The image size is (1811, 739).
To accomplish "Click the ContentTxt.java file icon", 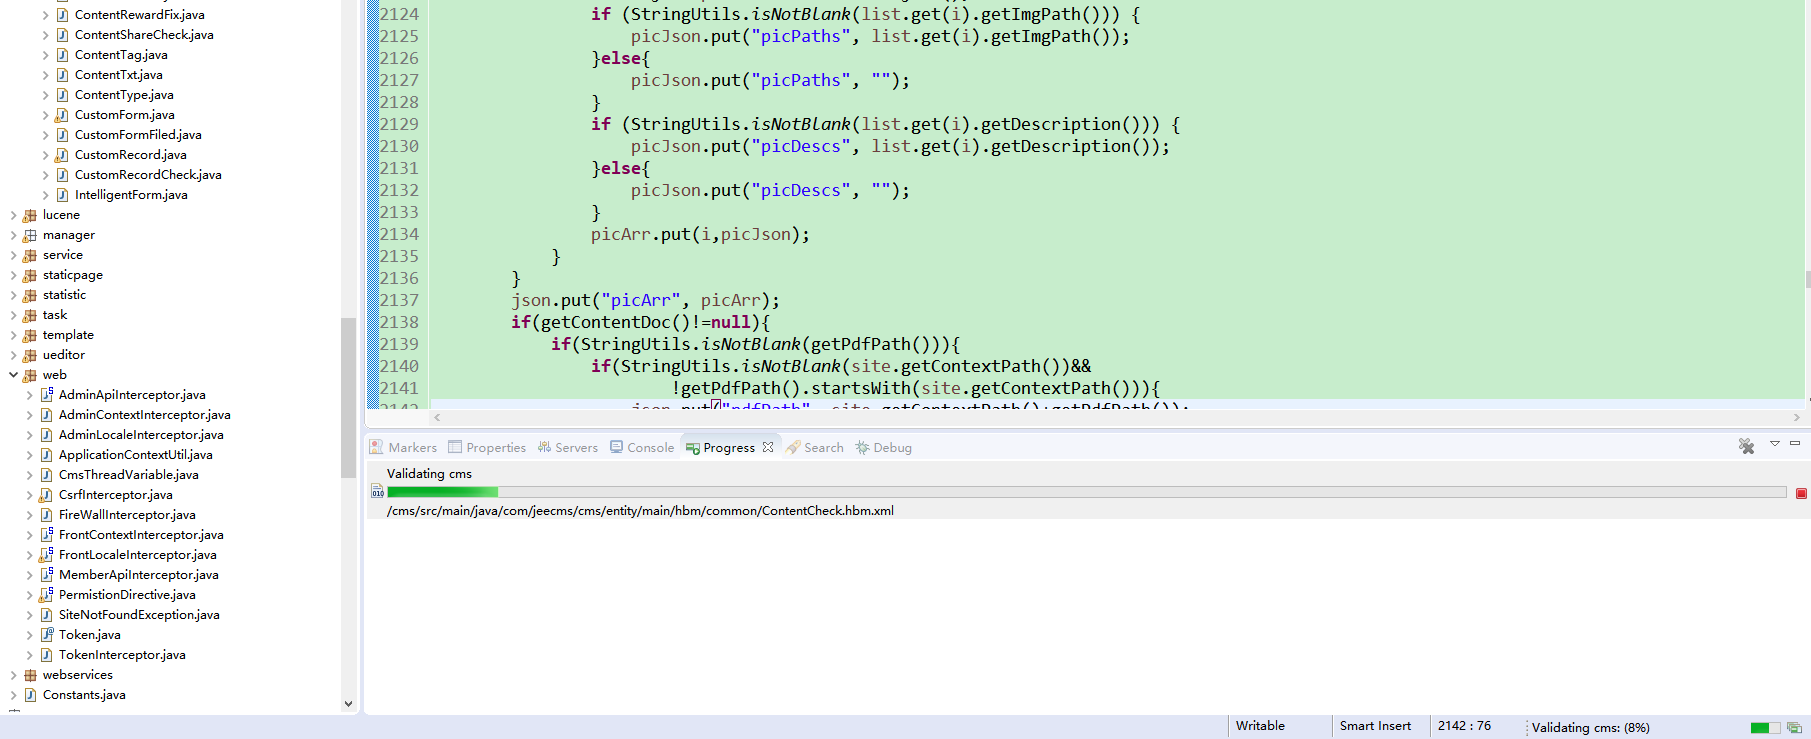I will coord(62,75).
